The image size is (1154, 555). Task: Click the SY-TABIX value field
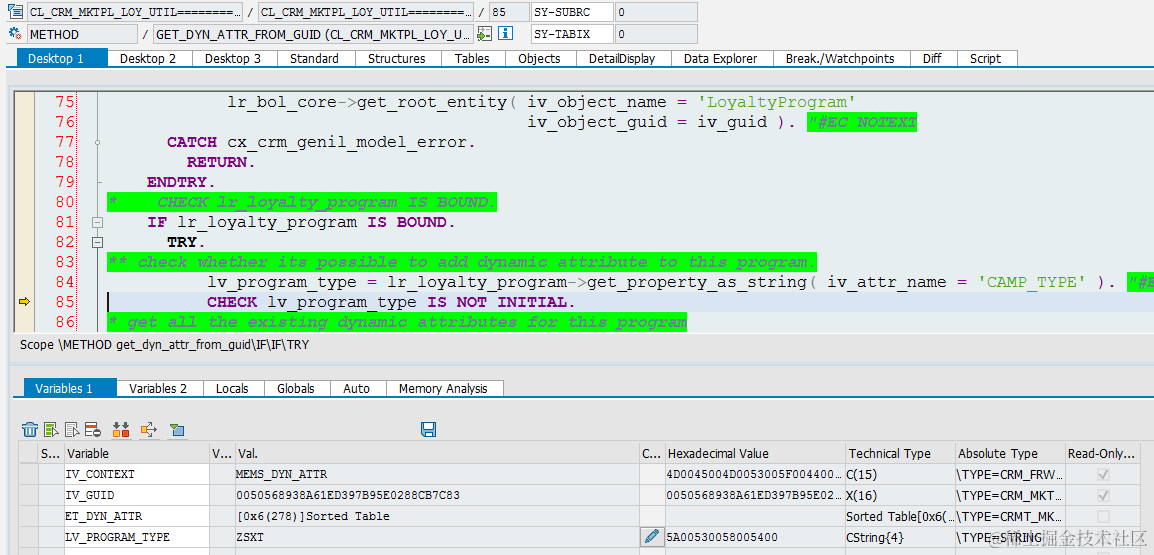click(x=656, y=34)
